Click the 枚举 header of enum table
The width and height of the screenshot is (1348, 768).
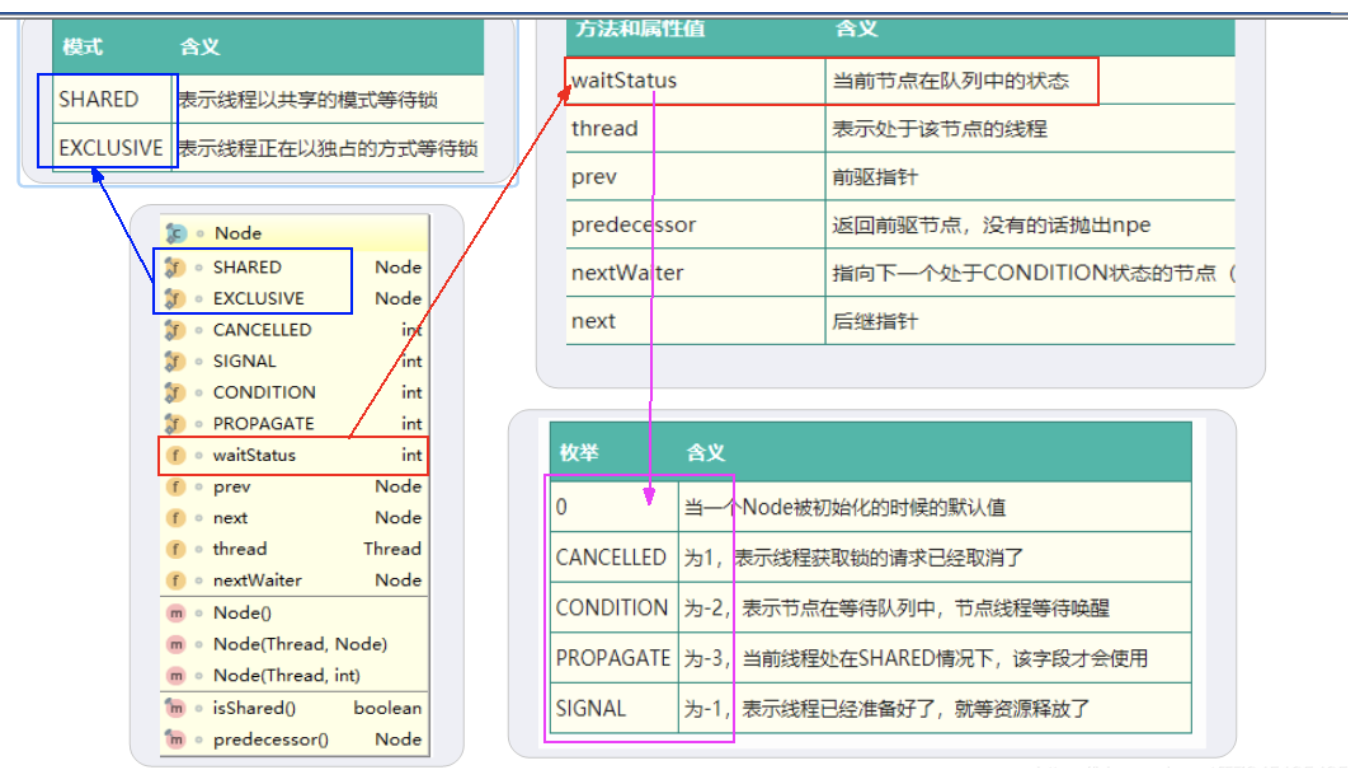pos(579,453)
